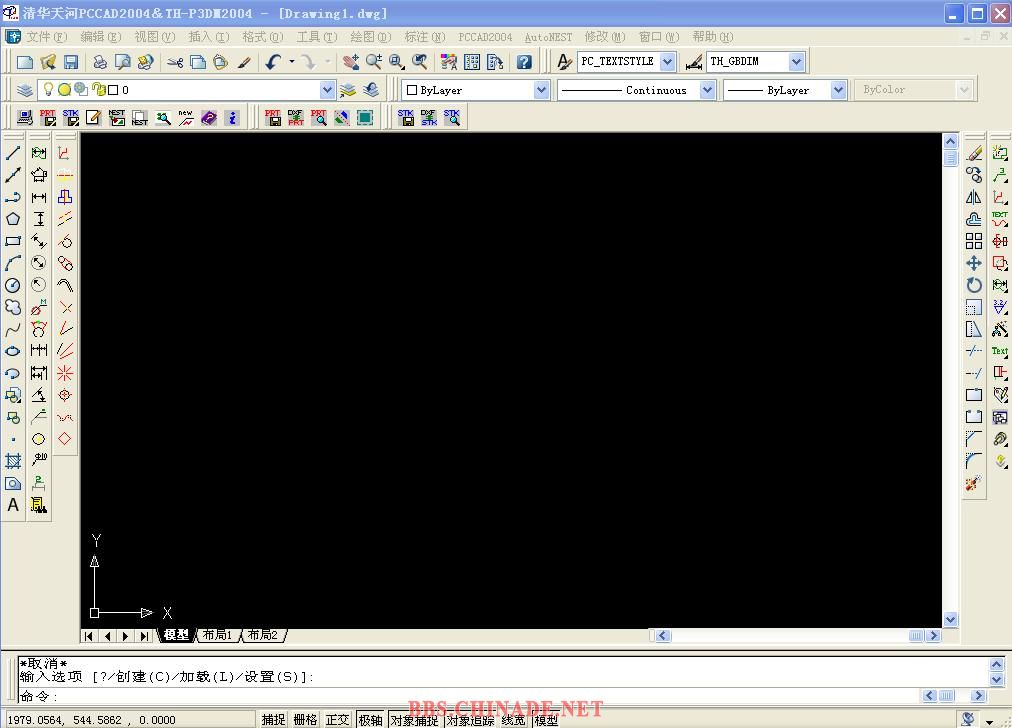The width and height of the screenshot is (1012, 728).
Task: Open the AutoNEST menu
Action: coord(548,37)
